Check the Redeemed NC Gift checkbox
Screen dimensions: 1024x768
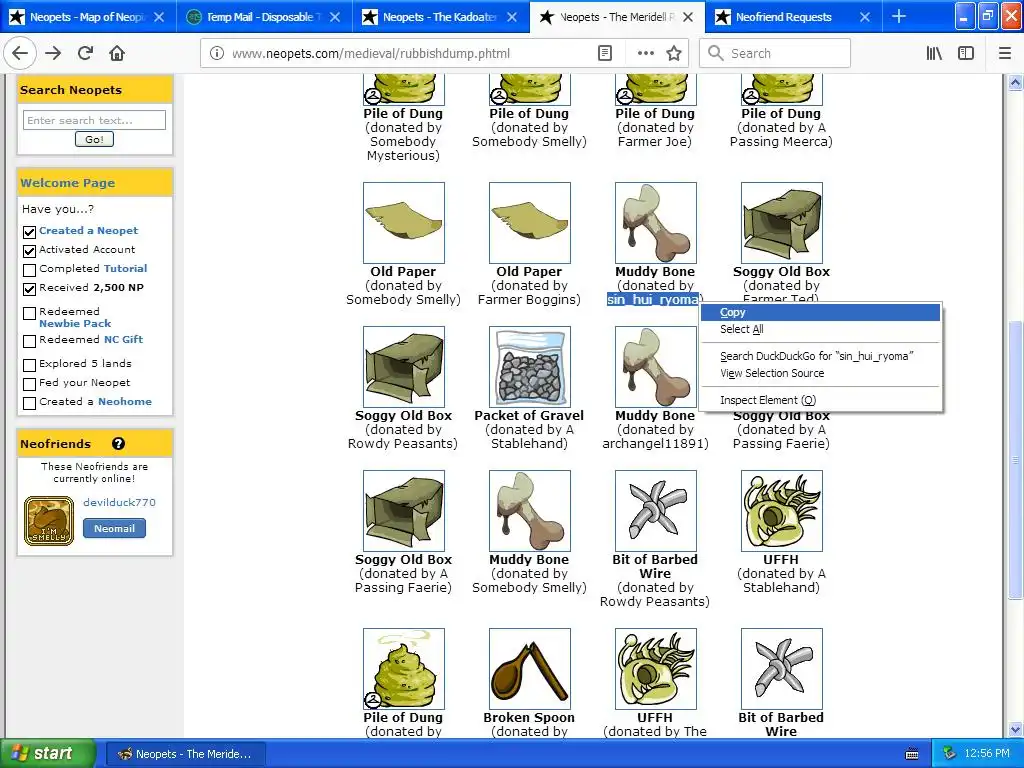[29, 341]
